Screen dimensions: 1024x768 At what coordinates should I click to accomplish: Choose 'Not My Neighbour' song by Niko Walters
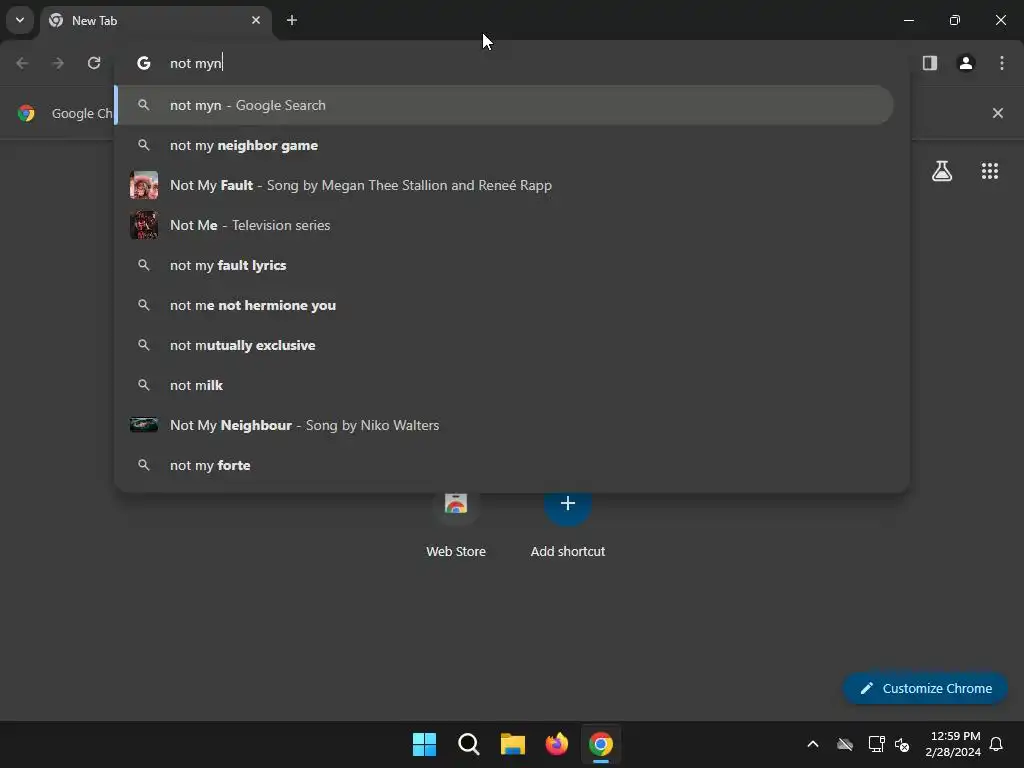[x=504, y=425]
